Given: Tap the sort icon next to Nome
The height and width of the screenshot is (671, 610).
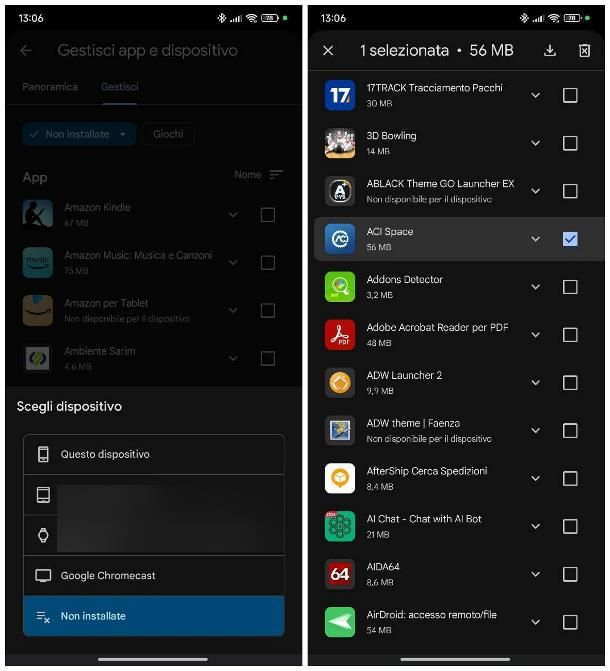Looking at the screenshot, I should (276, 175).
